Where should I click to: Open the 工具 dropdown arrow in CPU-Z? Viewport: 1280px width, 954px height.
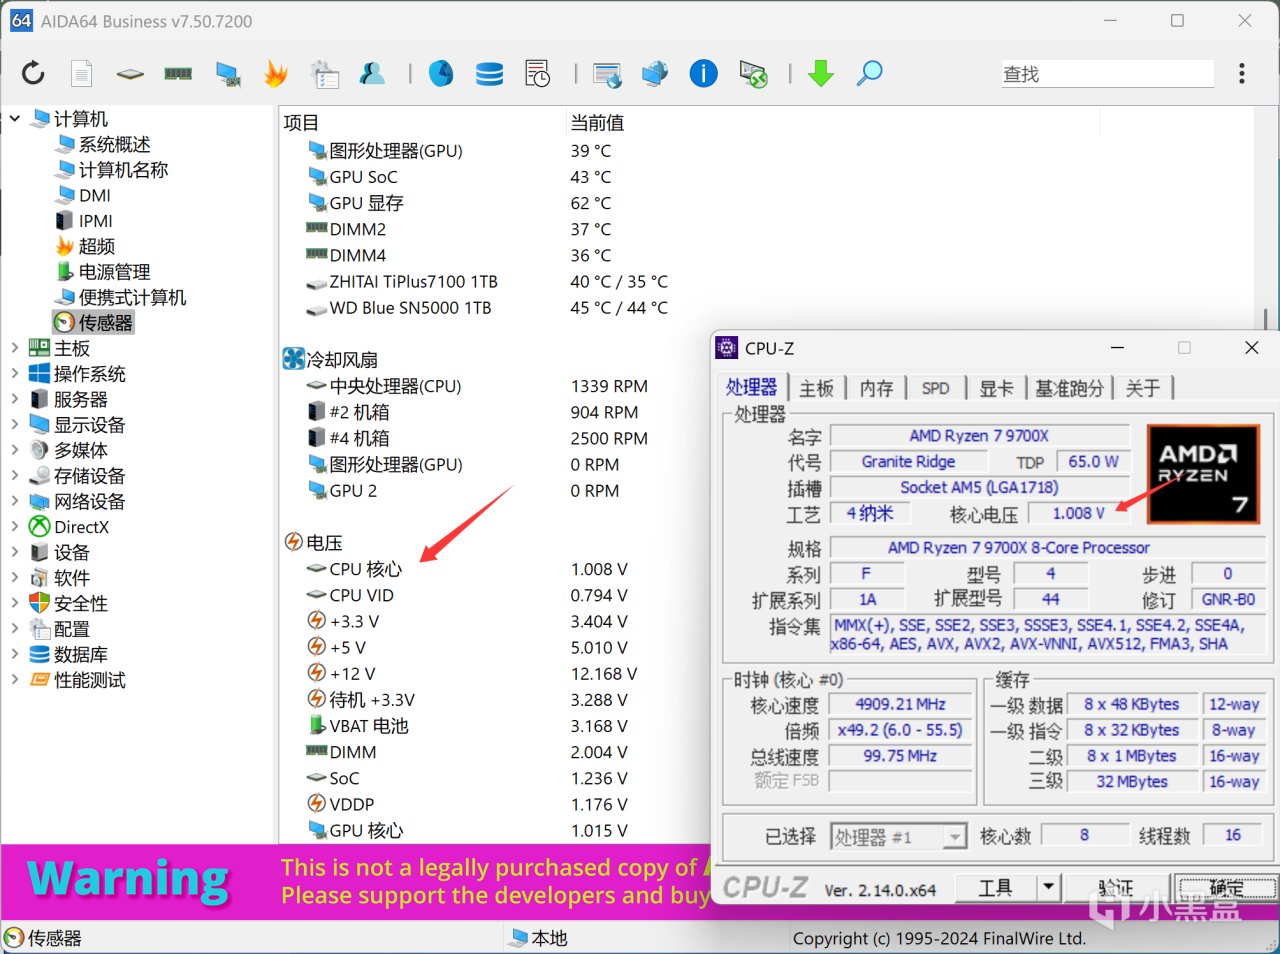point(1048,888)
